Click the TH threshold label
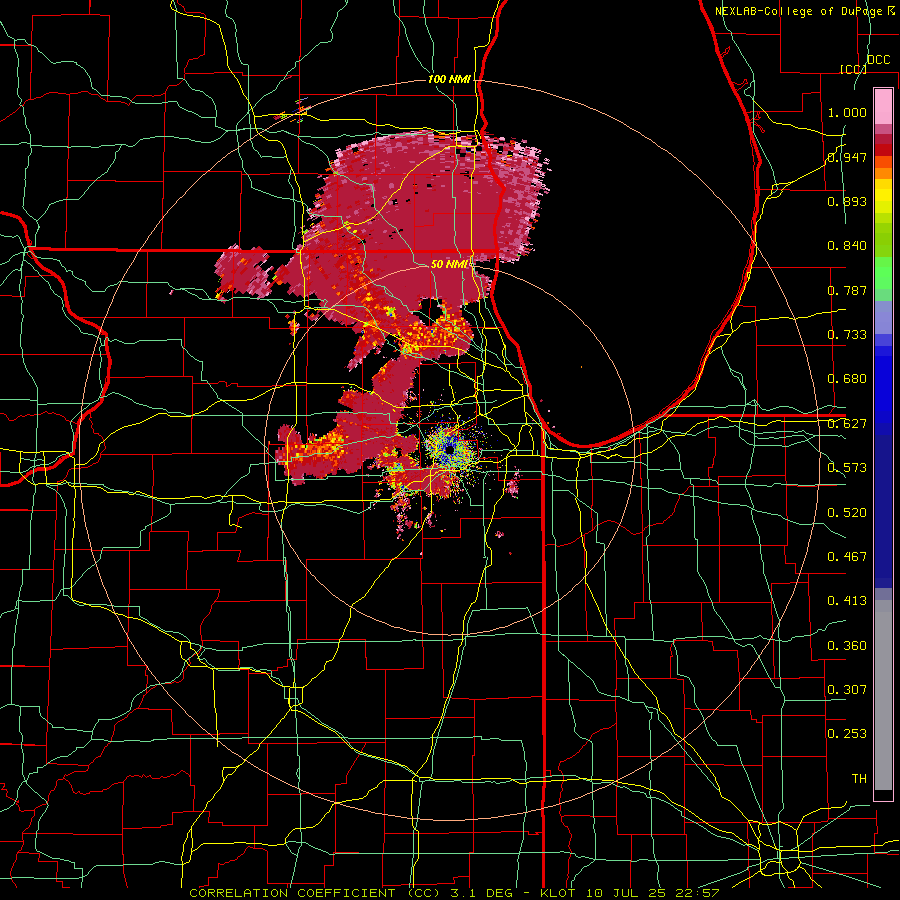This screenshot has width=900, height=900. tap(859, 779)
